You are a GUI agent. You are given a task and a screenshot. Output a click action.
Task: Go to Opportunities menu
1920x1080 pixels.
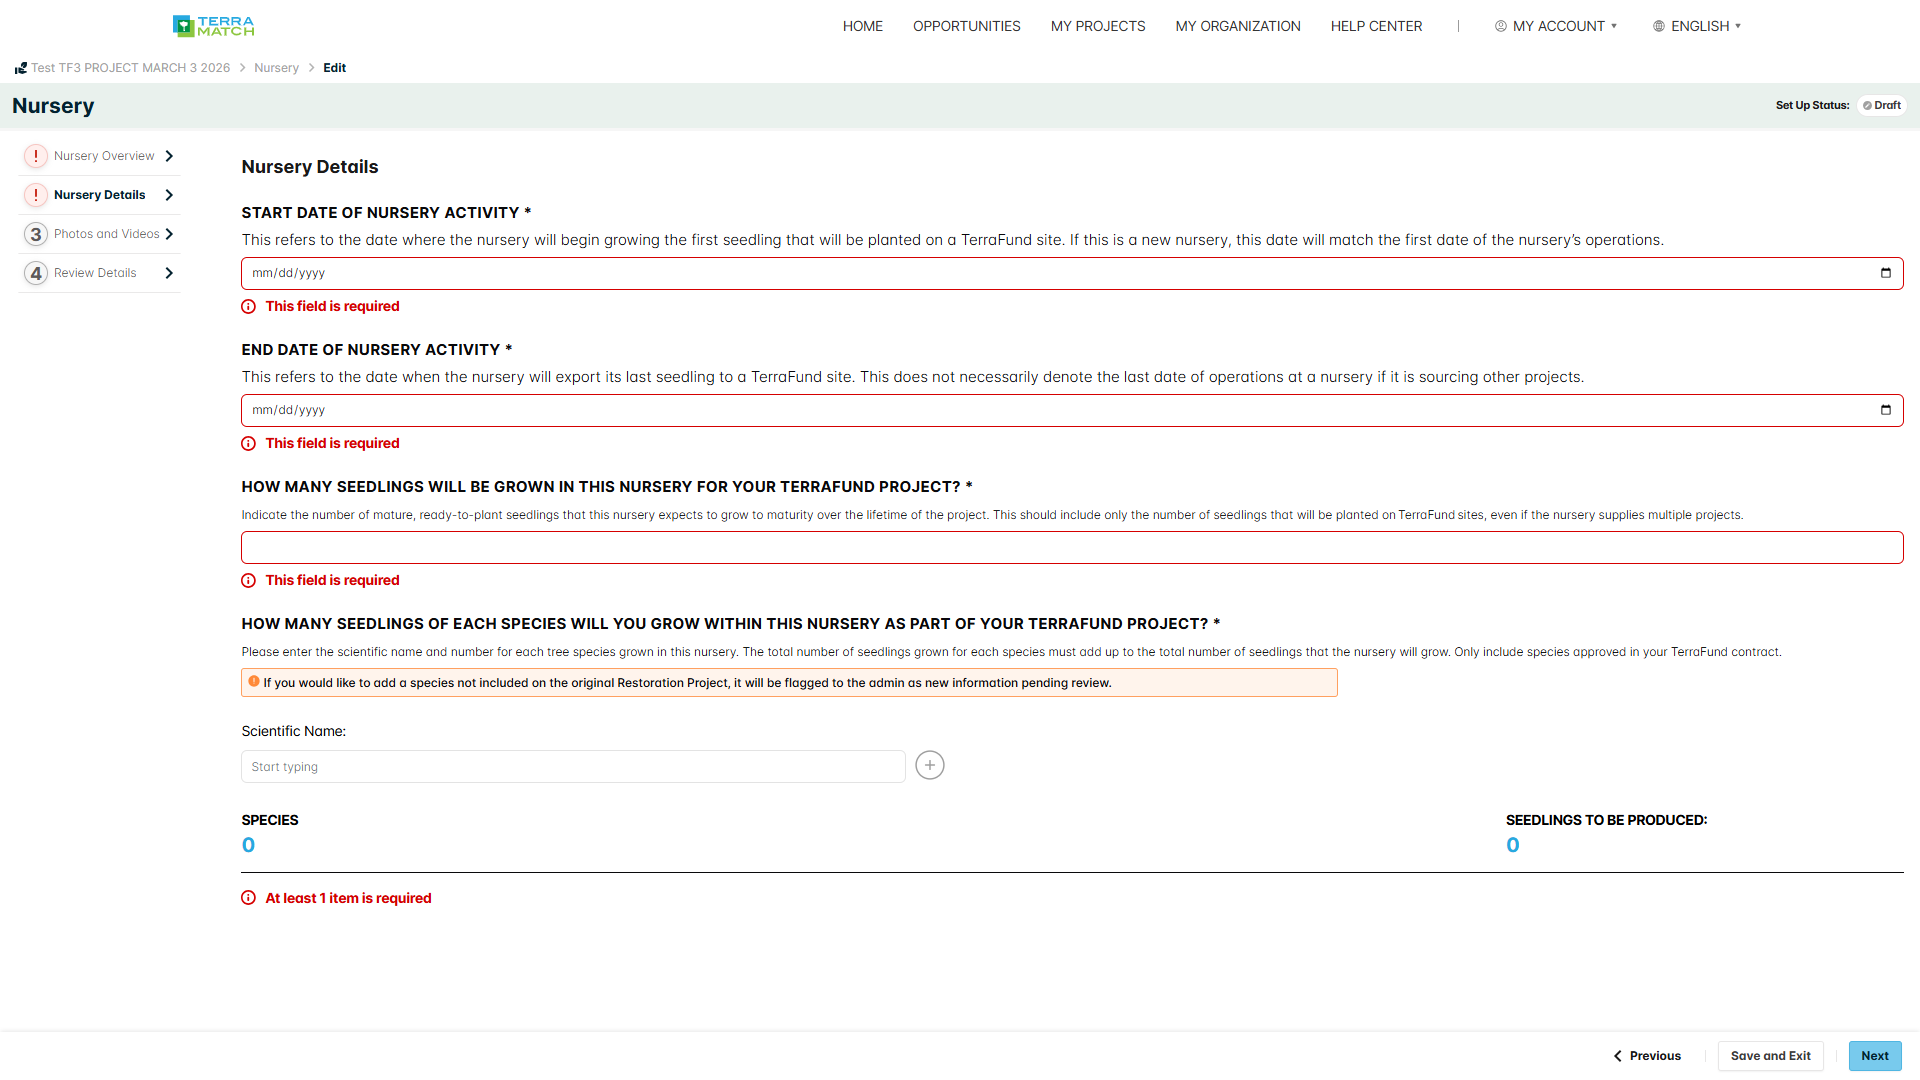click(967, 26)
